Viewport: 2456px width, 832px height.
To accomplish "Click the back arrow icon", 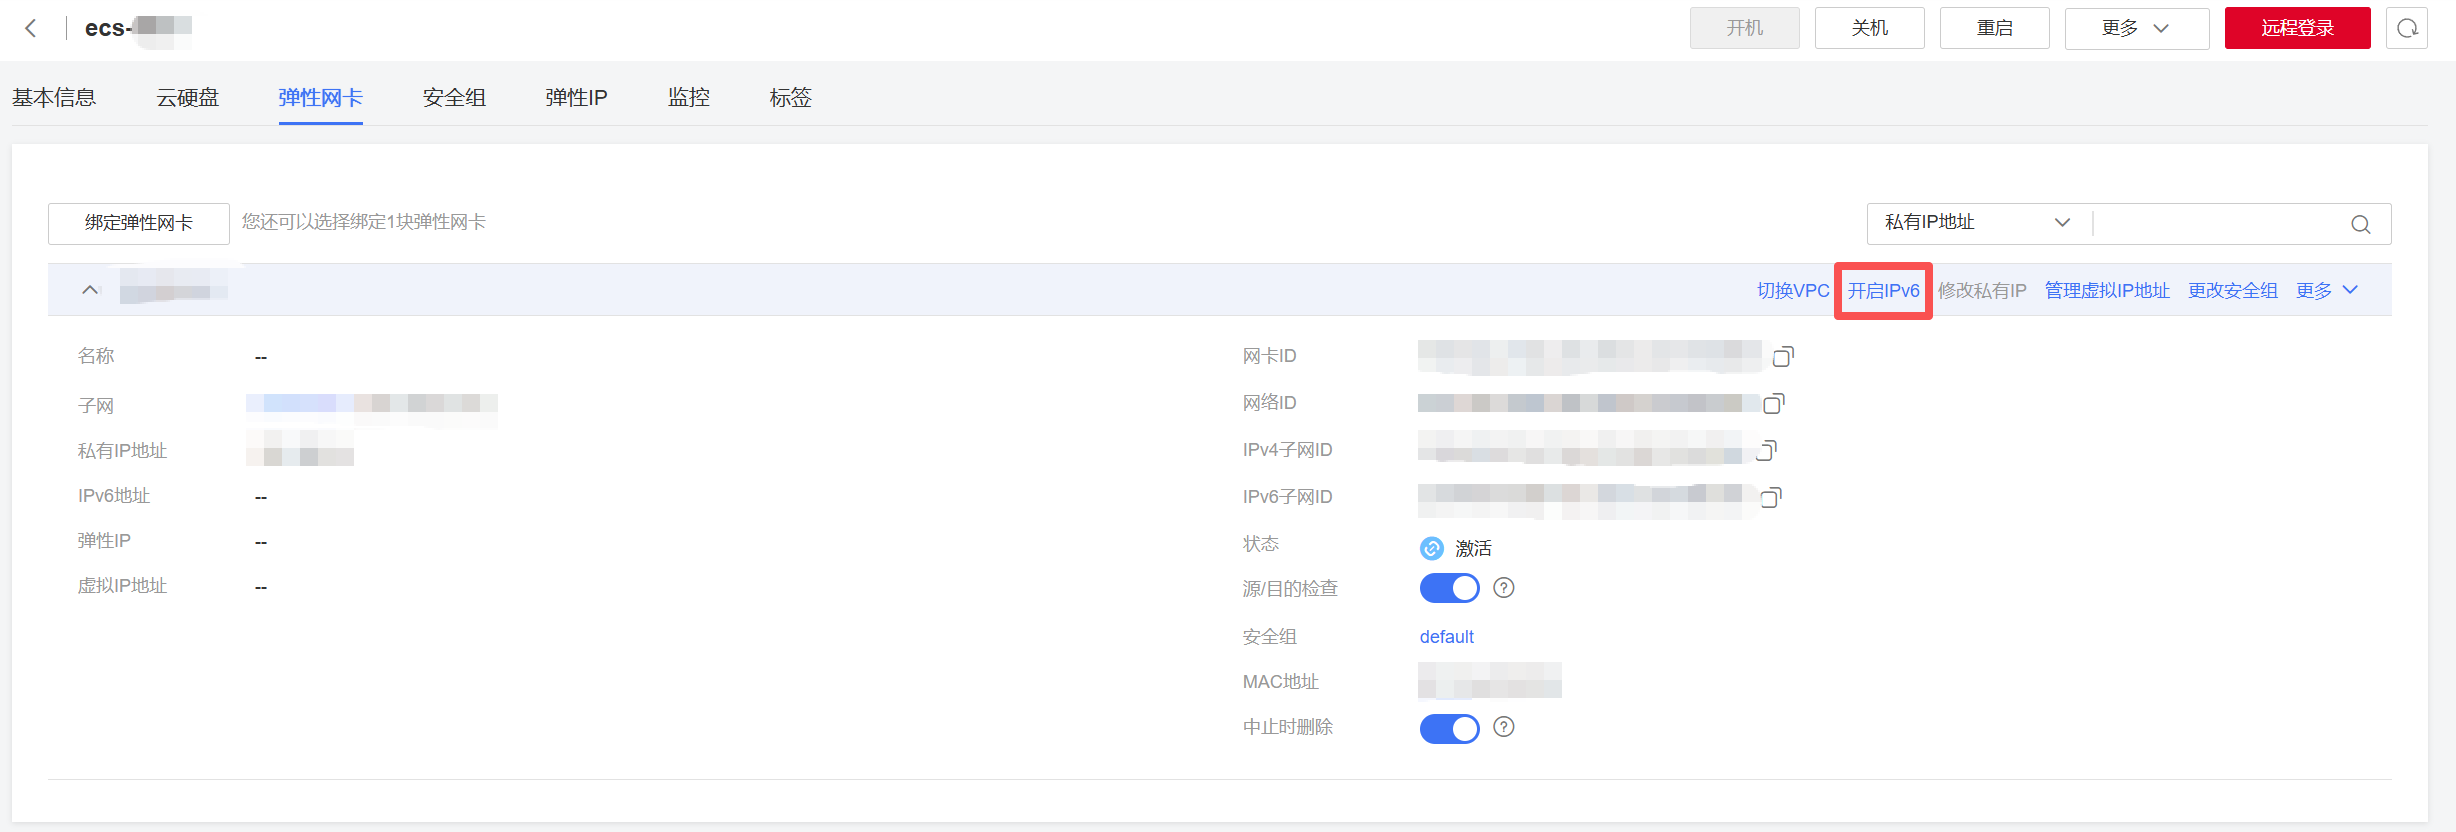I will 31,28.
